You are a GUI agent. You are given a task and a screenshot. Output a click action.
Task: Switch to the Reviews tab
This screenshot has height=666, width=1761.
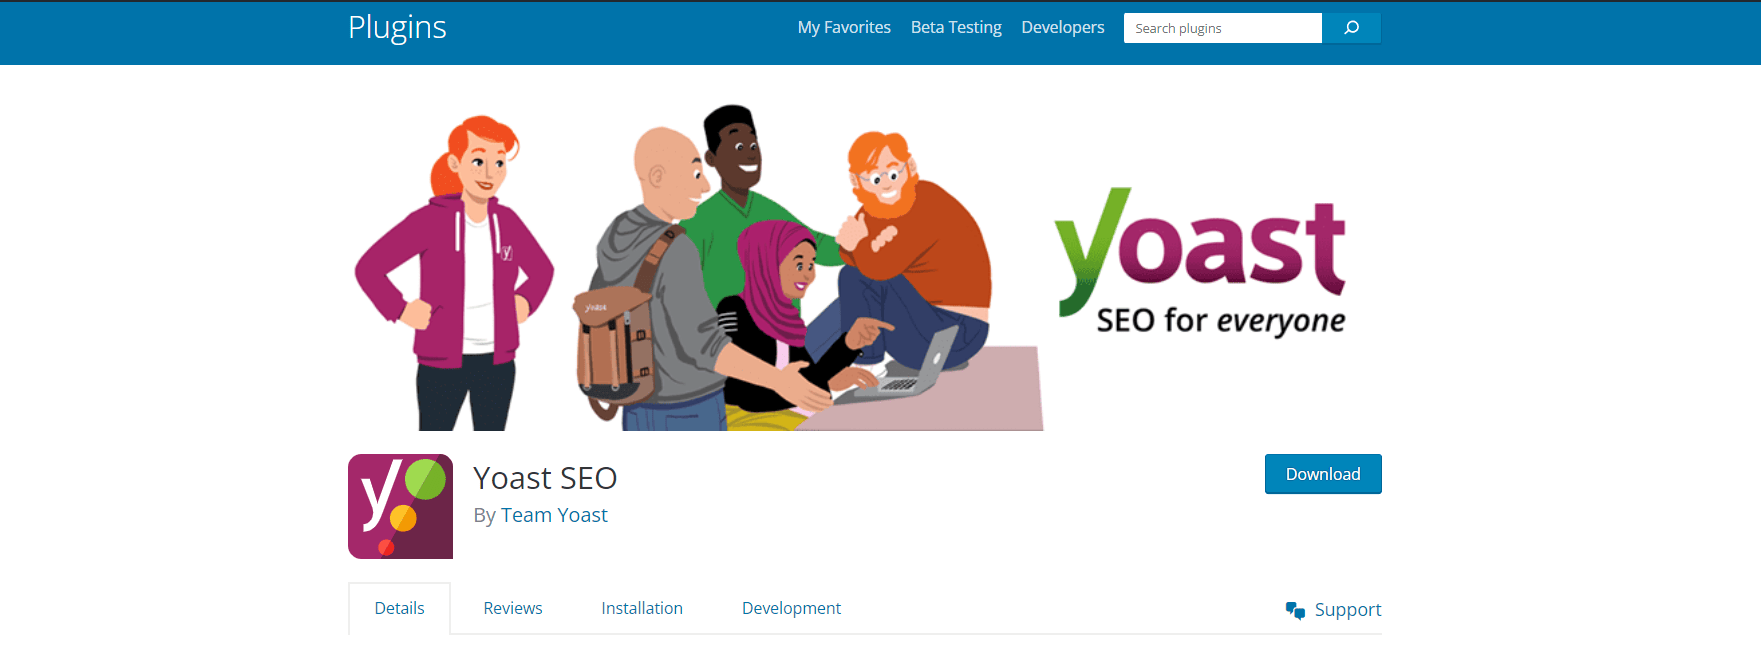pyautogui.click(x=513, y=608)
